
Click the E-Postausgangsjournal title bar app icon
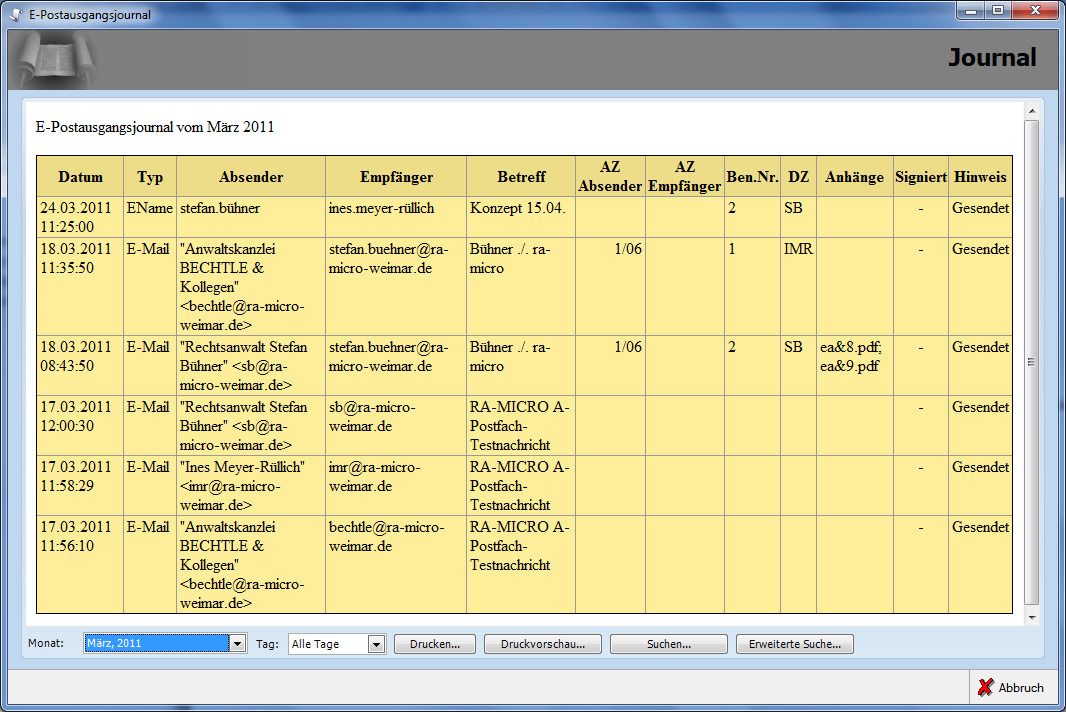coord(16,15)
